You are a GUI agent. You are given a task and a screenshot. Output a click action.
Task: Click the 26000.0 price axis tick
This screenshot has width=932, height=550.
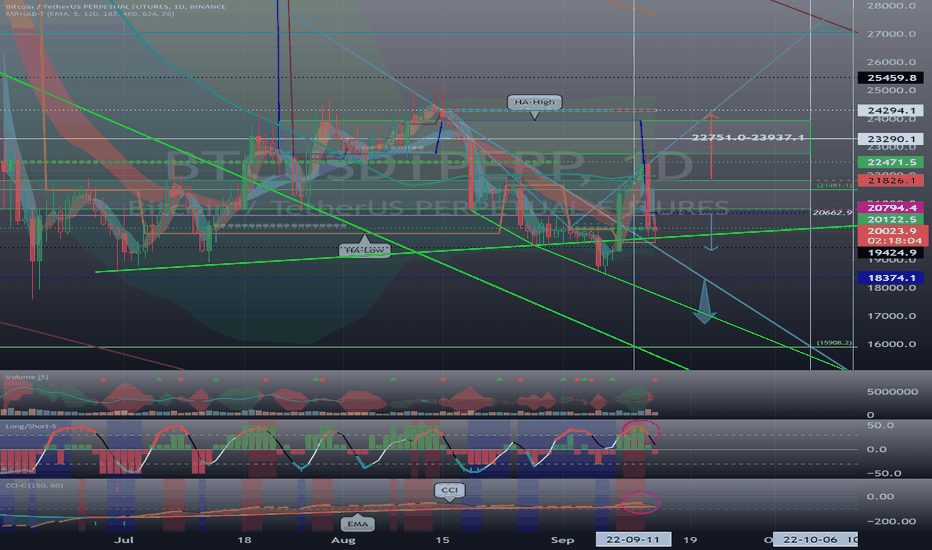(891, 62)
